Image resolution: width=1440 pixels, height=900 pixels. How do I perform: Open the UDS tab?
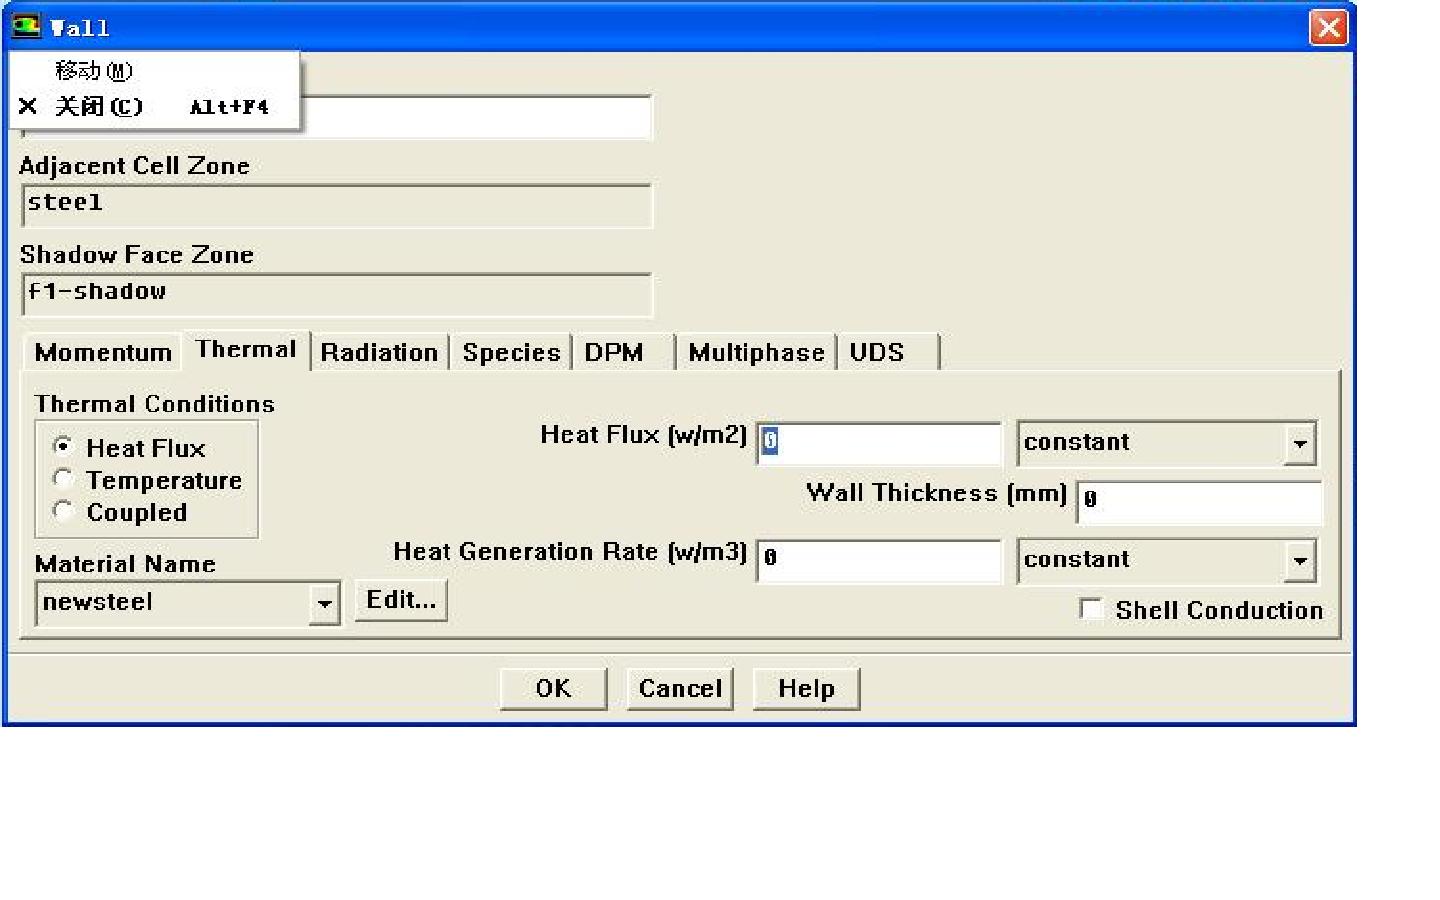876,352
